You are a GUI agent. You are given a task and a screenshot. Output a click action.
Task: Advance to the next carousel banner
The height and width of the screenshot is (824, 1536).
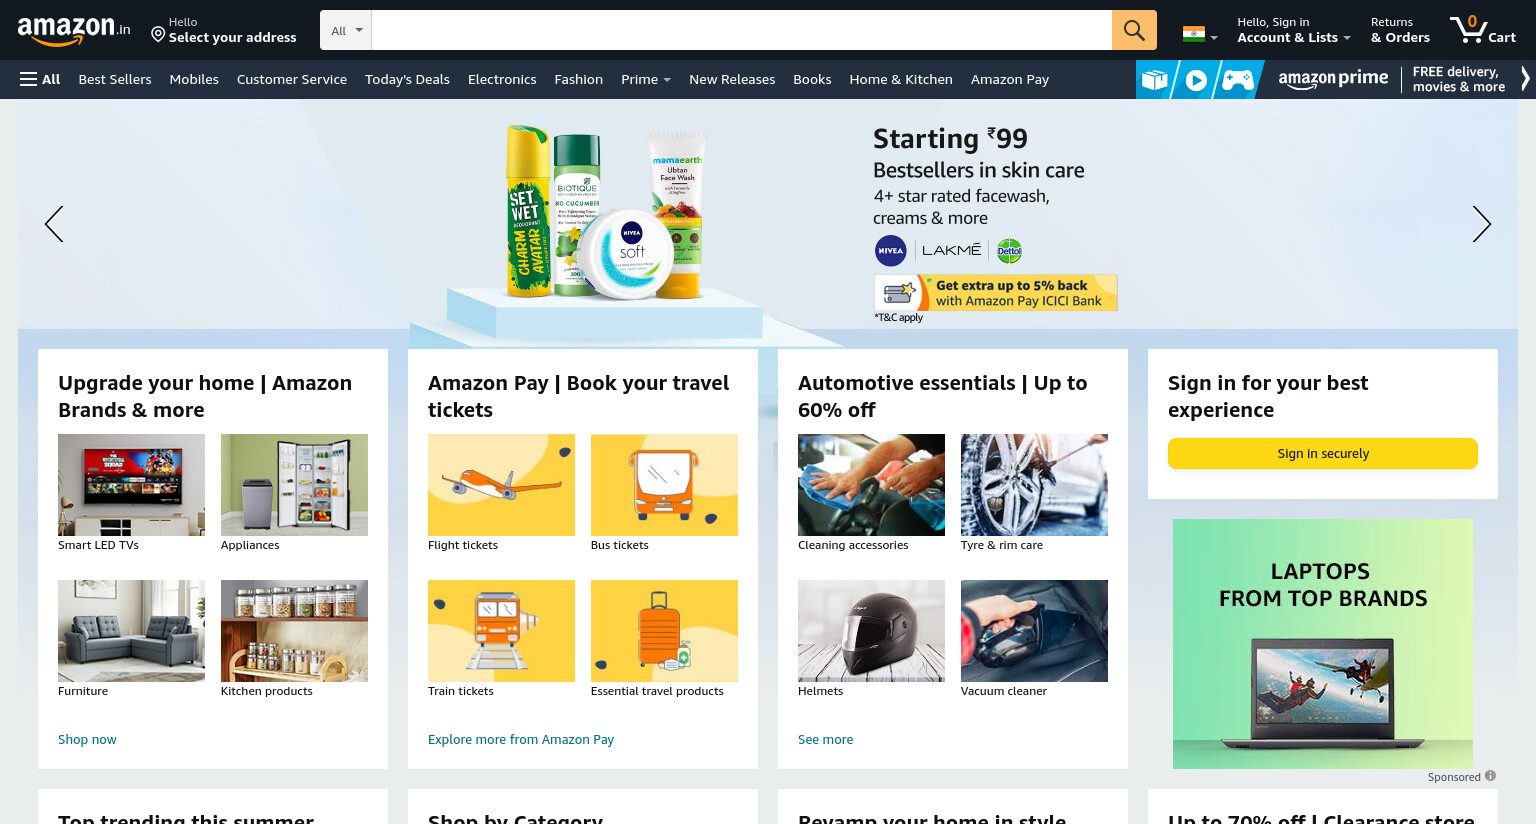click(x=1481, y=224)
